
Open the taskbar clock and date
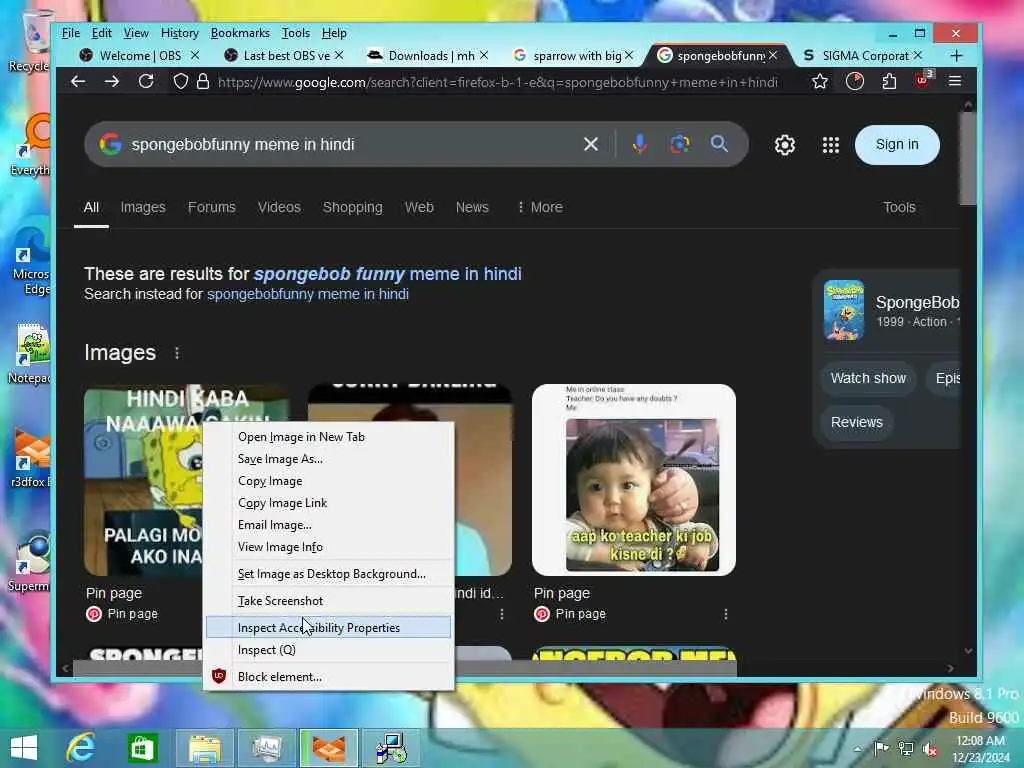click(982, 749)
